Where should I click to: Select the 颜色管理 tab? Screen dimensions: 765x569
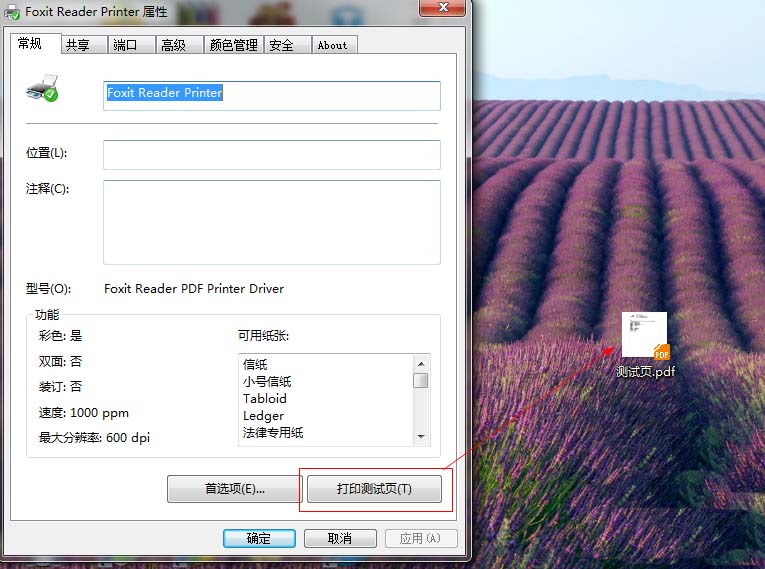tap(234, 45)
